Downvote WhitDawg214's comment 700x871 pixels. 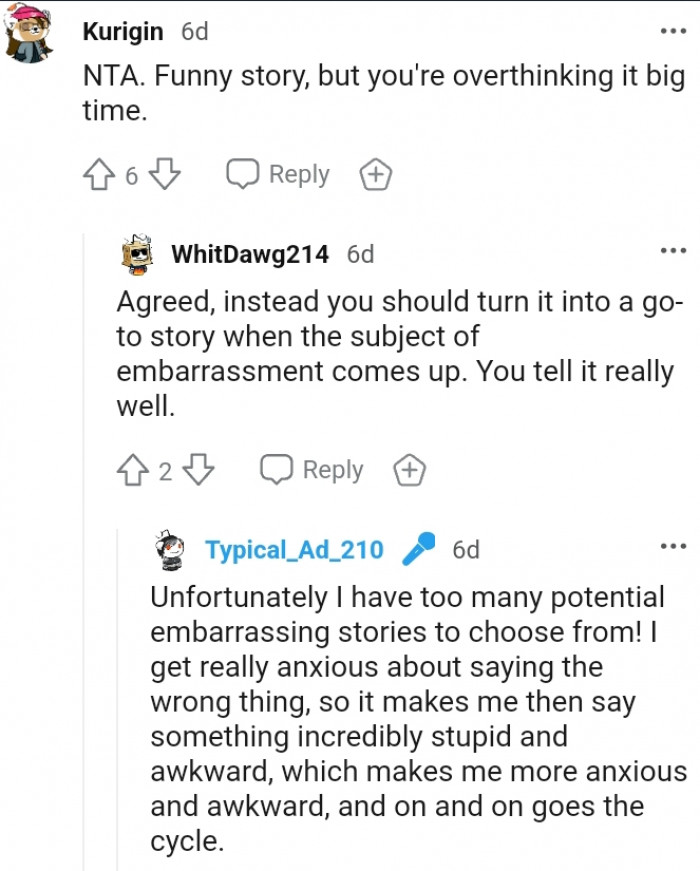click(200, 470)
